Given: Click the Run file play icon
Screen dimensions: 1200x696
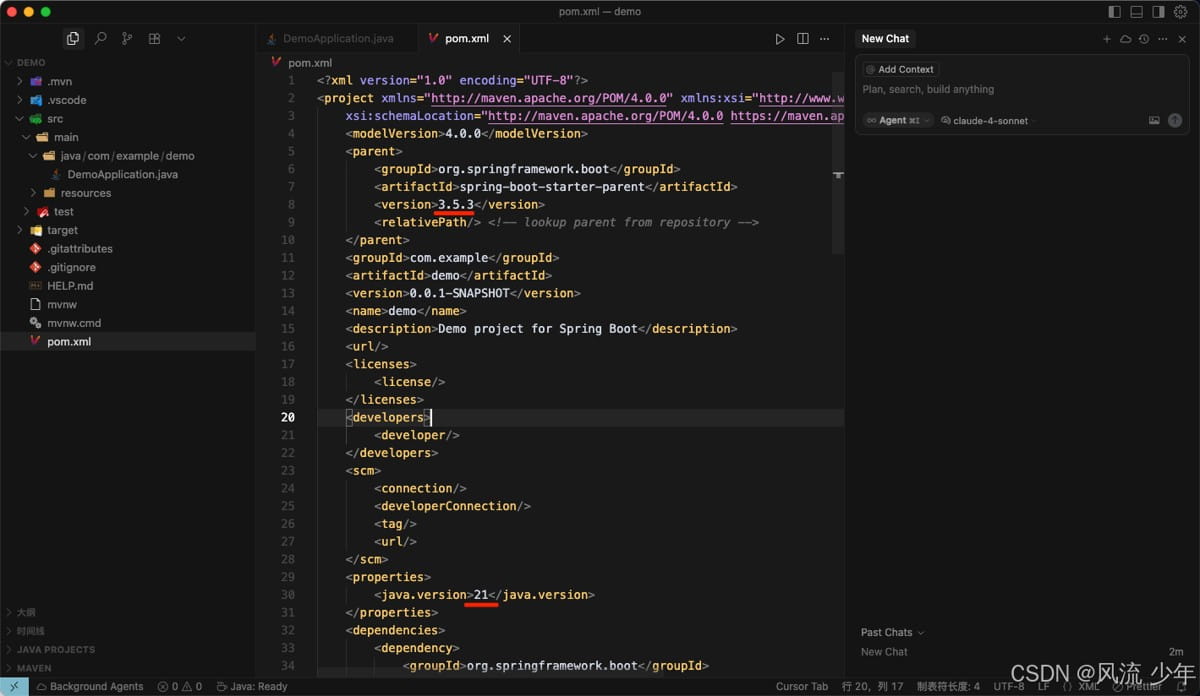Looking at the screenshot, I should pyautogui.click(x=780, y=39).
